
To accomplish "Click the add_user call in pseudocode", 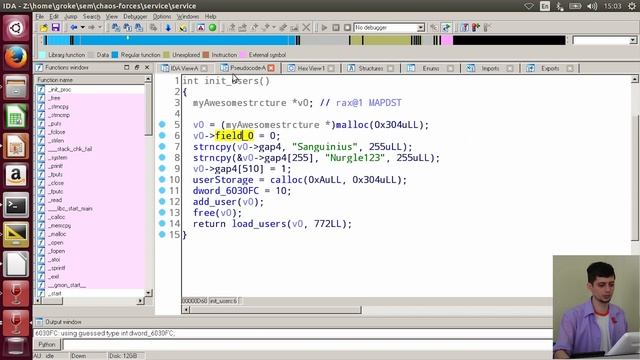I will pyautogui.click(x=215, y=202).
